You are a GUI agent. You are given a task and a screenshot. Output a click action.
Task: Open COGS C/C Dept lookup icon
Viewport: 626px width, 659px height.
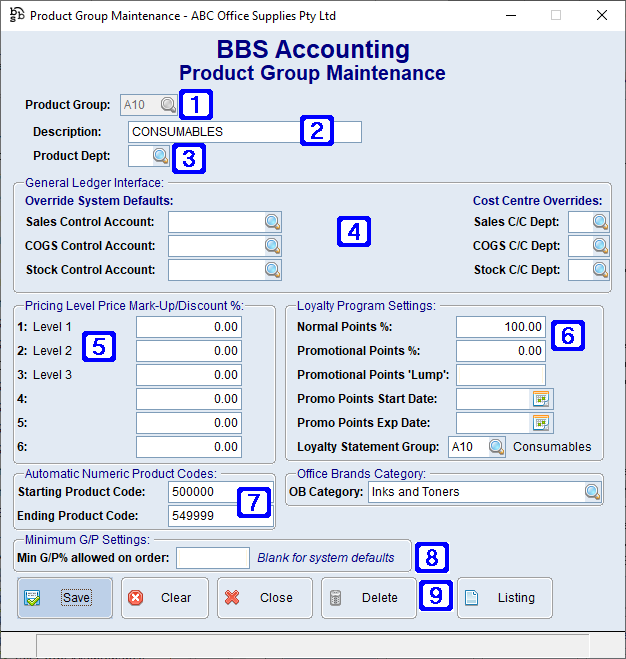tap(600, 246)
